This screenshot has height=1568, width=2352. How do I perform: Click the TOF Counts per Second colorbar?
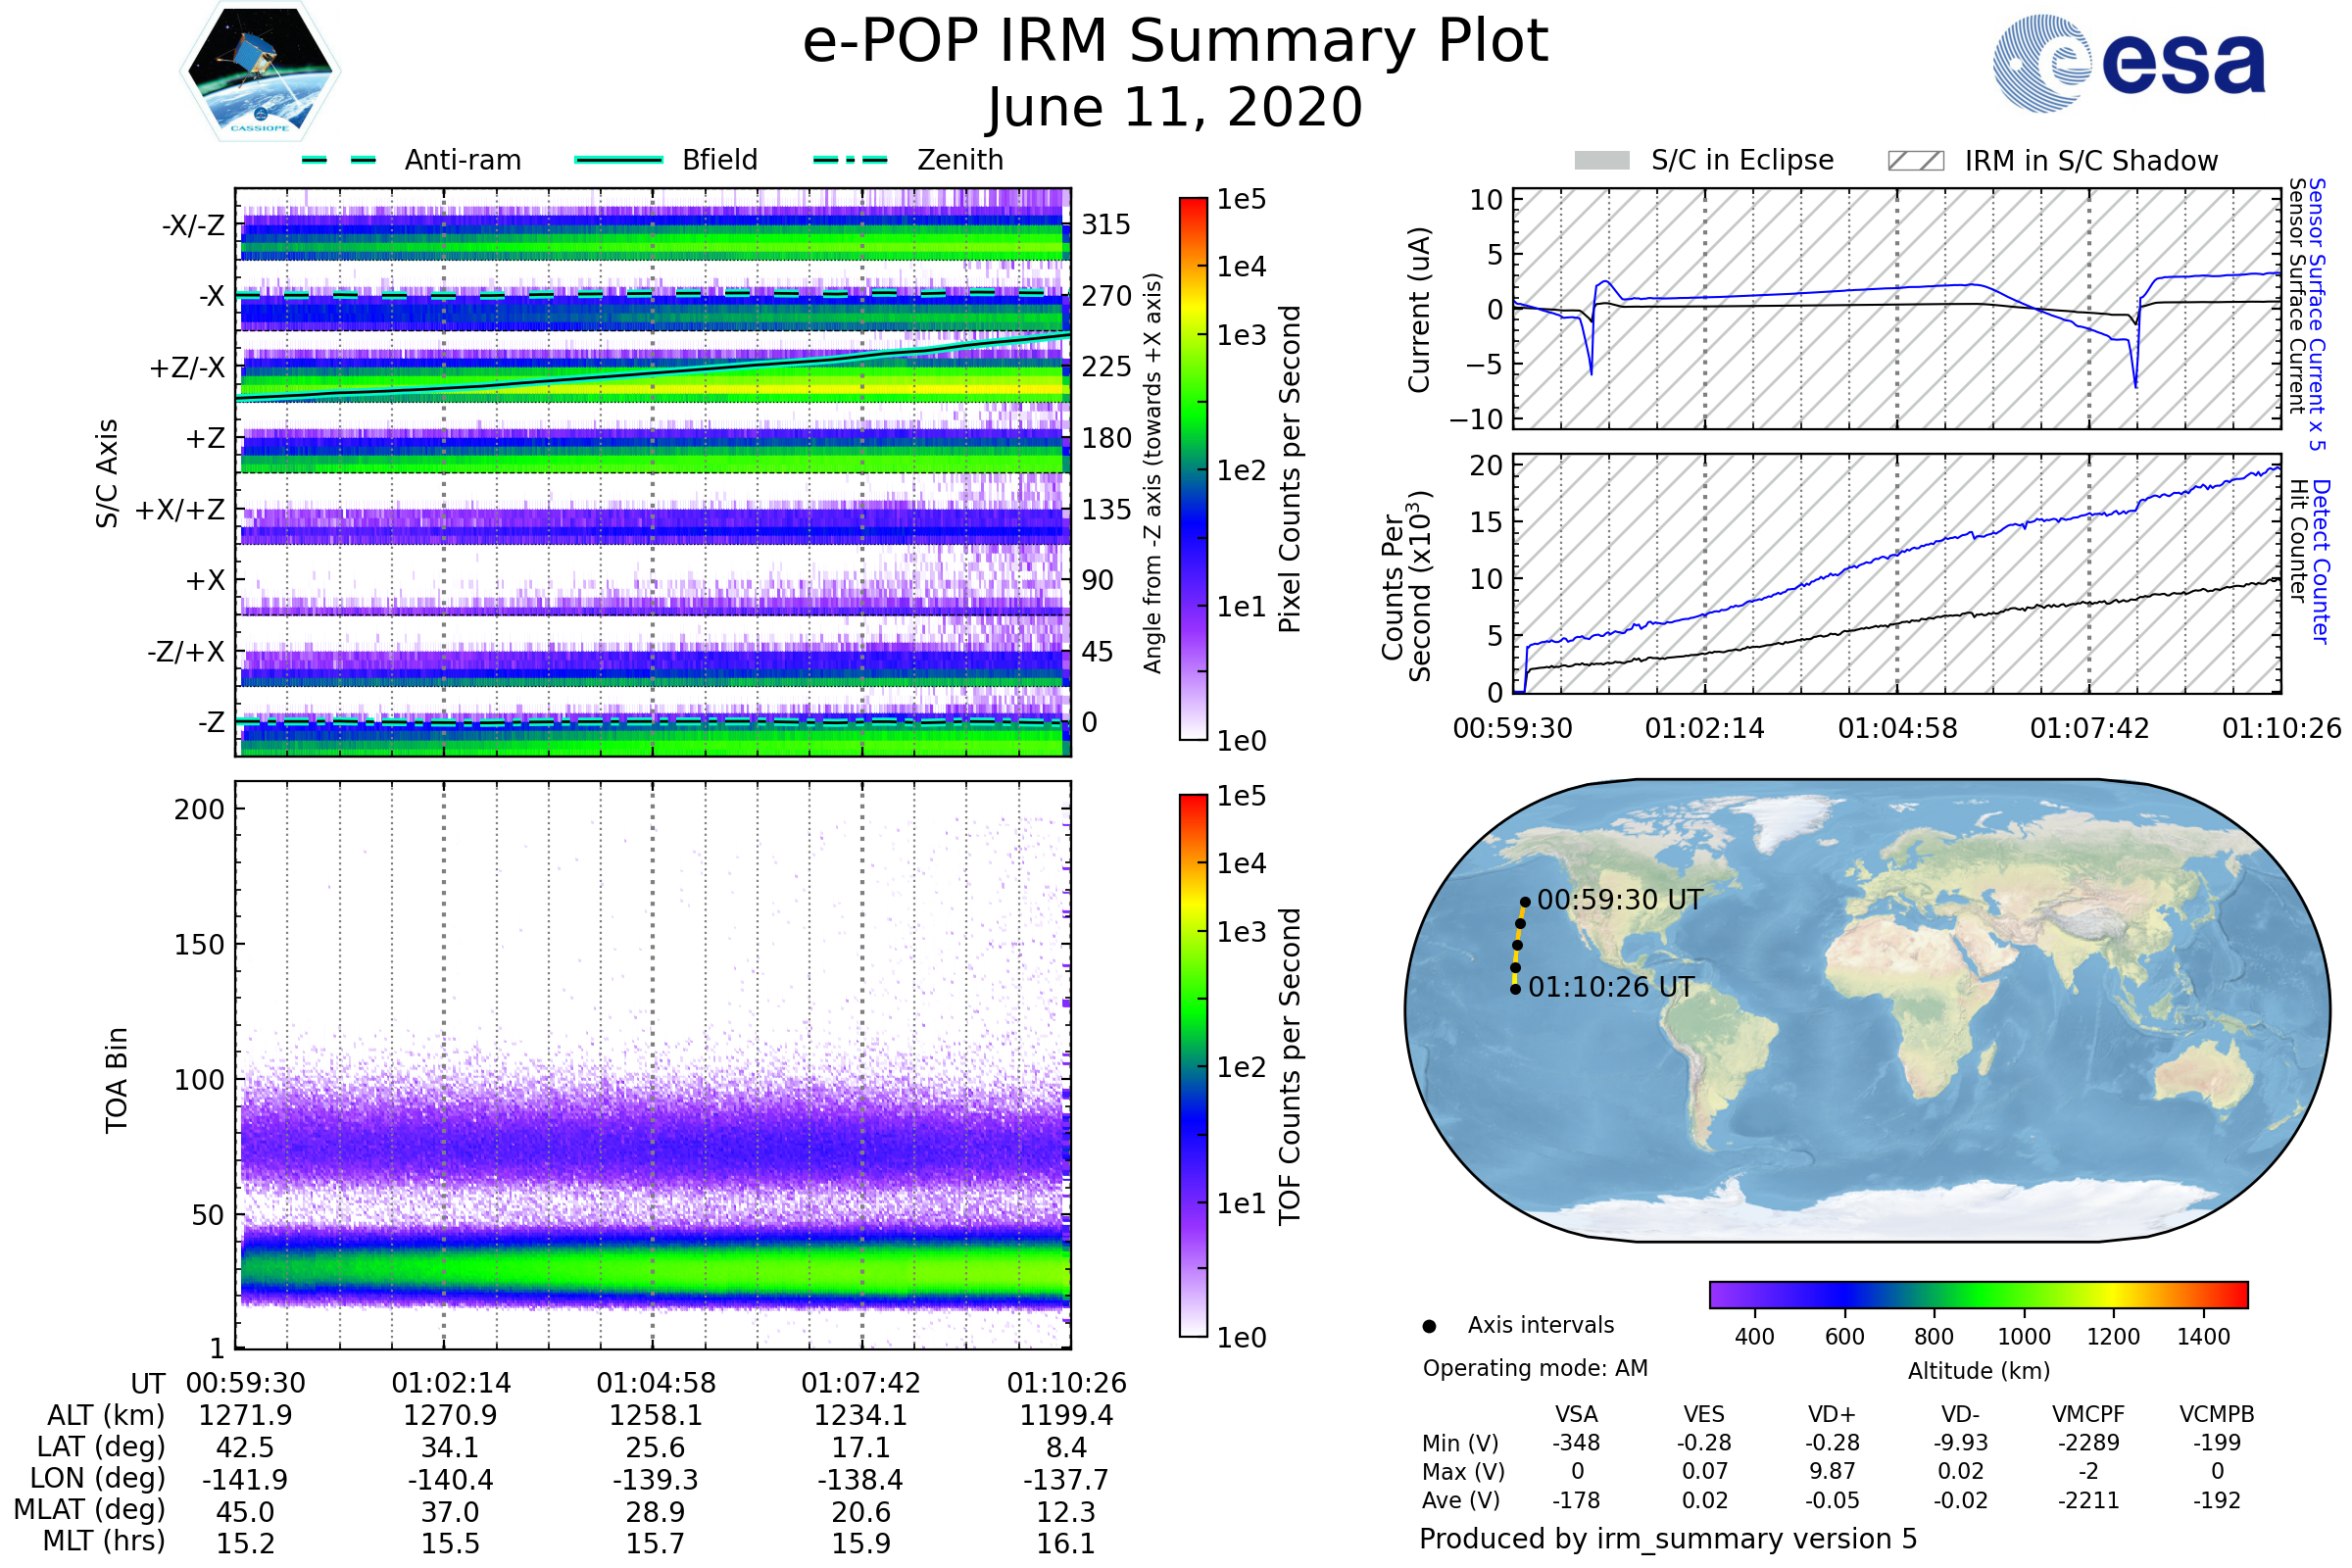coord(1193,1065)
